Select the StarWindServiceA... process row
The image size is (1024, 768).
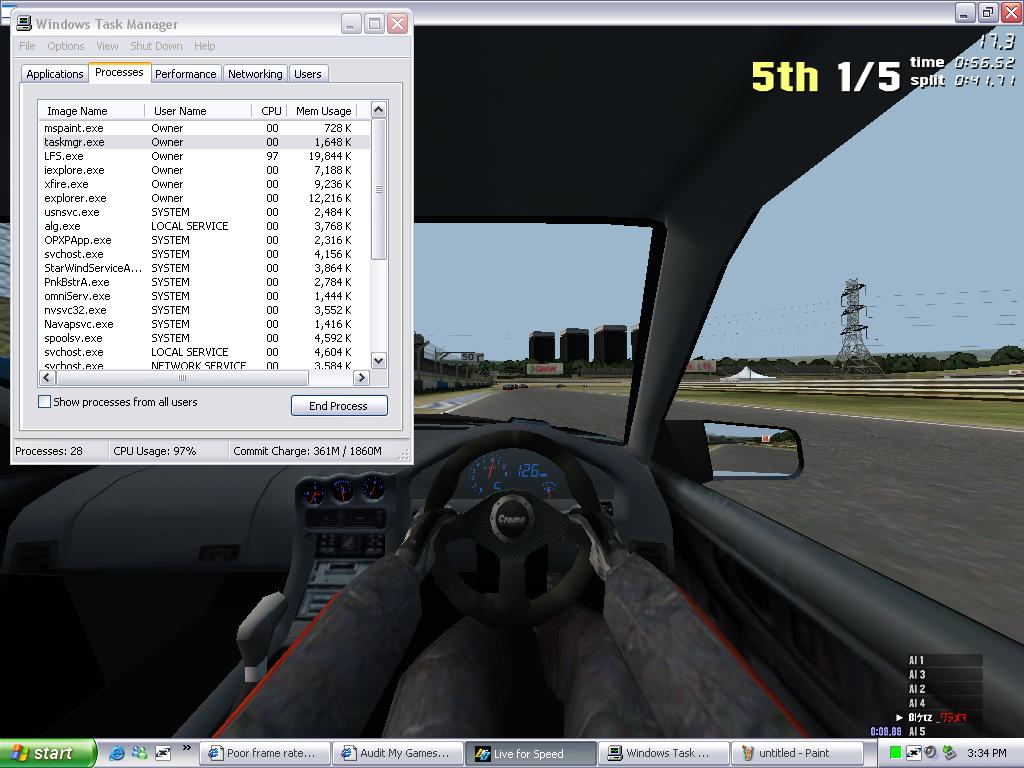click(204, 268)
